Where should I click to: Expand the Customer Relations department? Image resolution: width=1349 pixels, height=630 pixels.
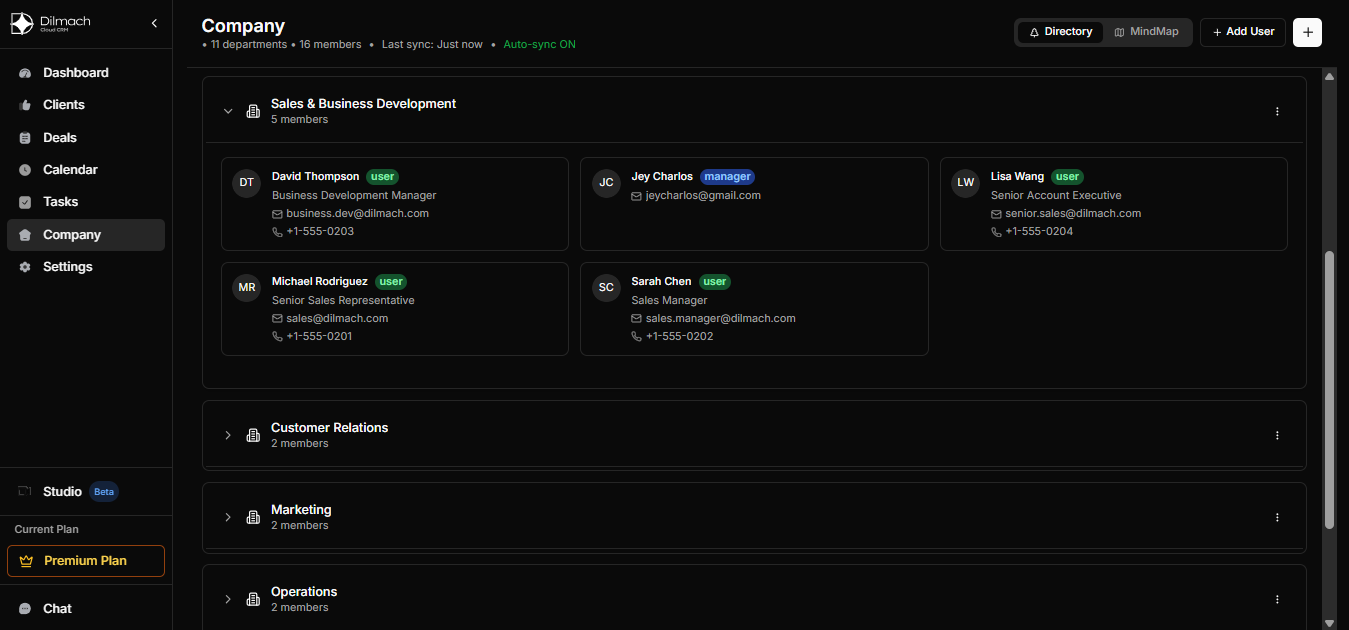click(x=228, y=435)
